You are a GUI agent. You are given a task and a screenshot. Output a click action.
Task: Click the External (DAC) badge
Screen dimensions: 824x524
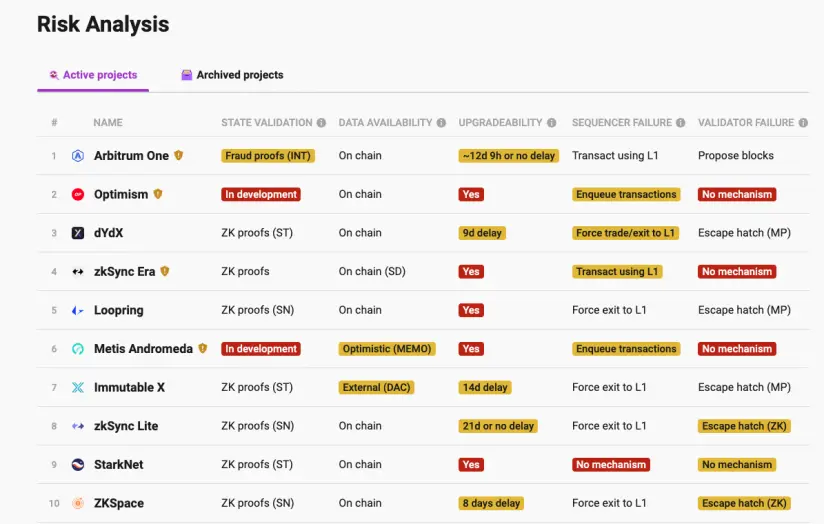click(376, 387)
